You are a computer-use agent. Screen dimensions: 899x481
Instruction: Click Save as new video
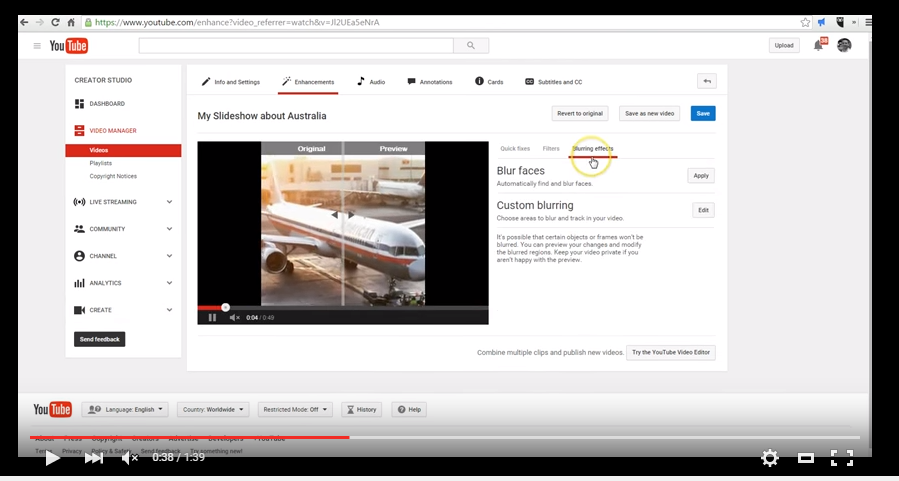click(649, 114)
